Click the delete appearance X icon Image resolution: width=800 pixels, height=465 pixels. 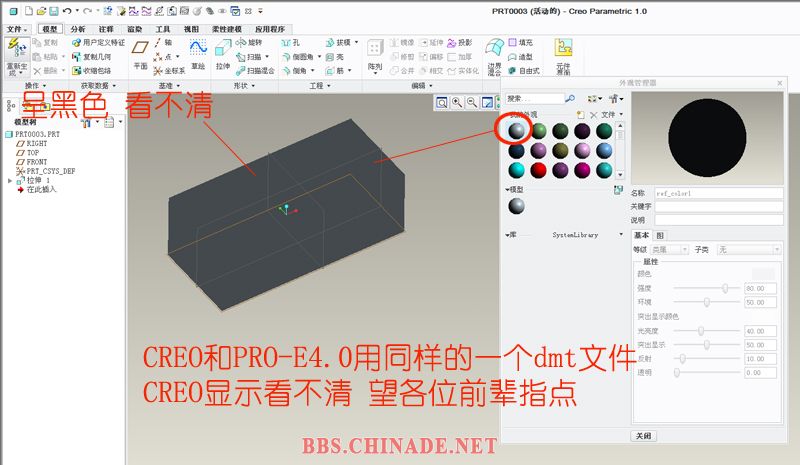[x=593, y=115]
